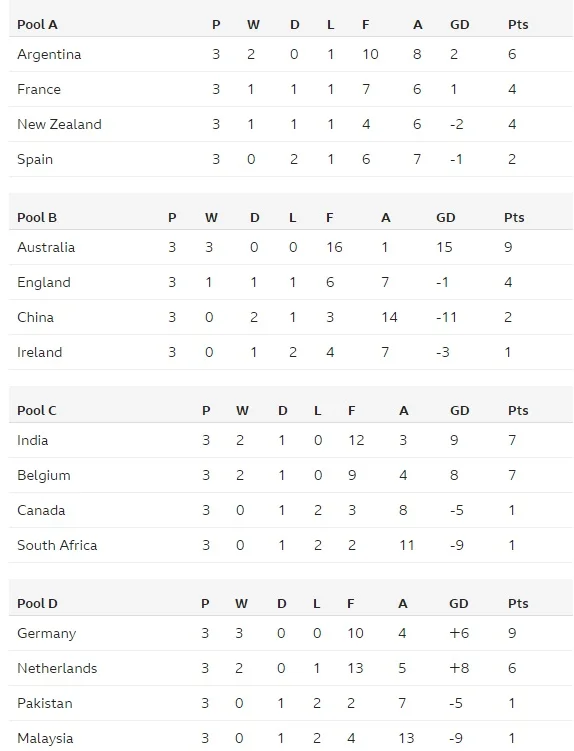Click the Pool C heading

click(37, 410)
